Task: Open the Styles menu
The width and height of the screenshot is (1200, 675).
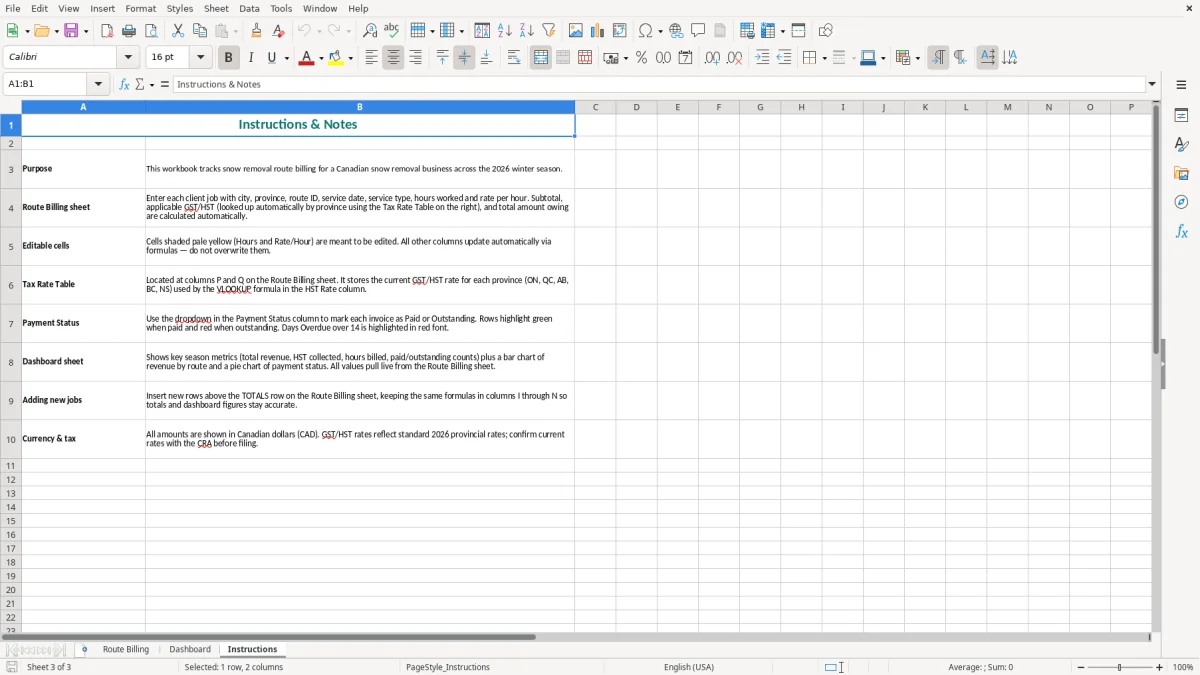Action: point(180,8)
